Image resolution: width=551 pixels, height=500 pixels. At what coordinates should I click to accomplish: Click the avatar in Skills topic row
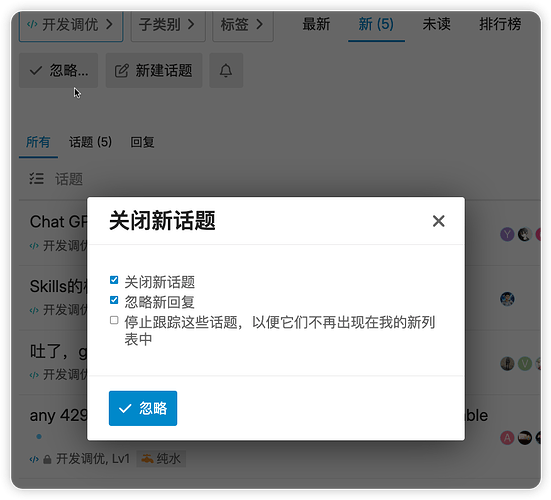pos(507,299)
